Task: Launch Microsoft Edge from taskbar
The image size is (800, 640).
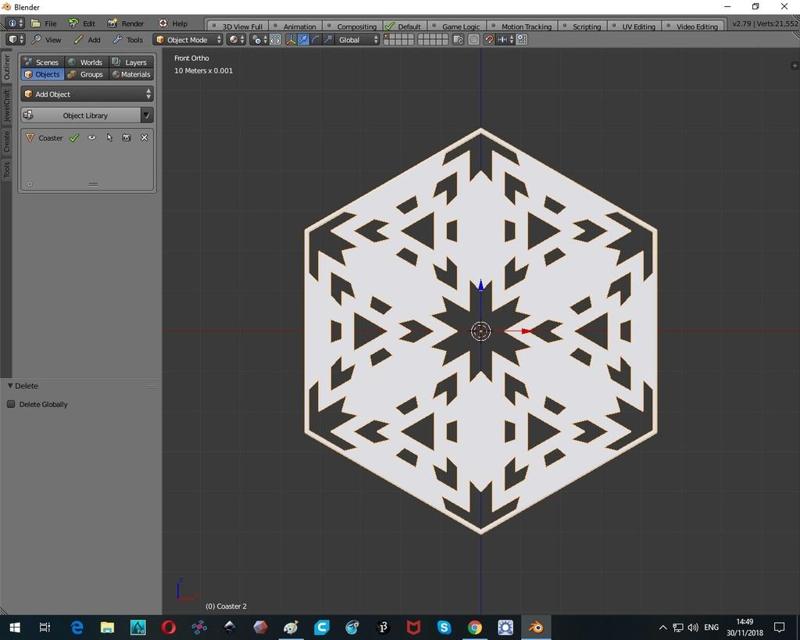Action: click(77, 627)
